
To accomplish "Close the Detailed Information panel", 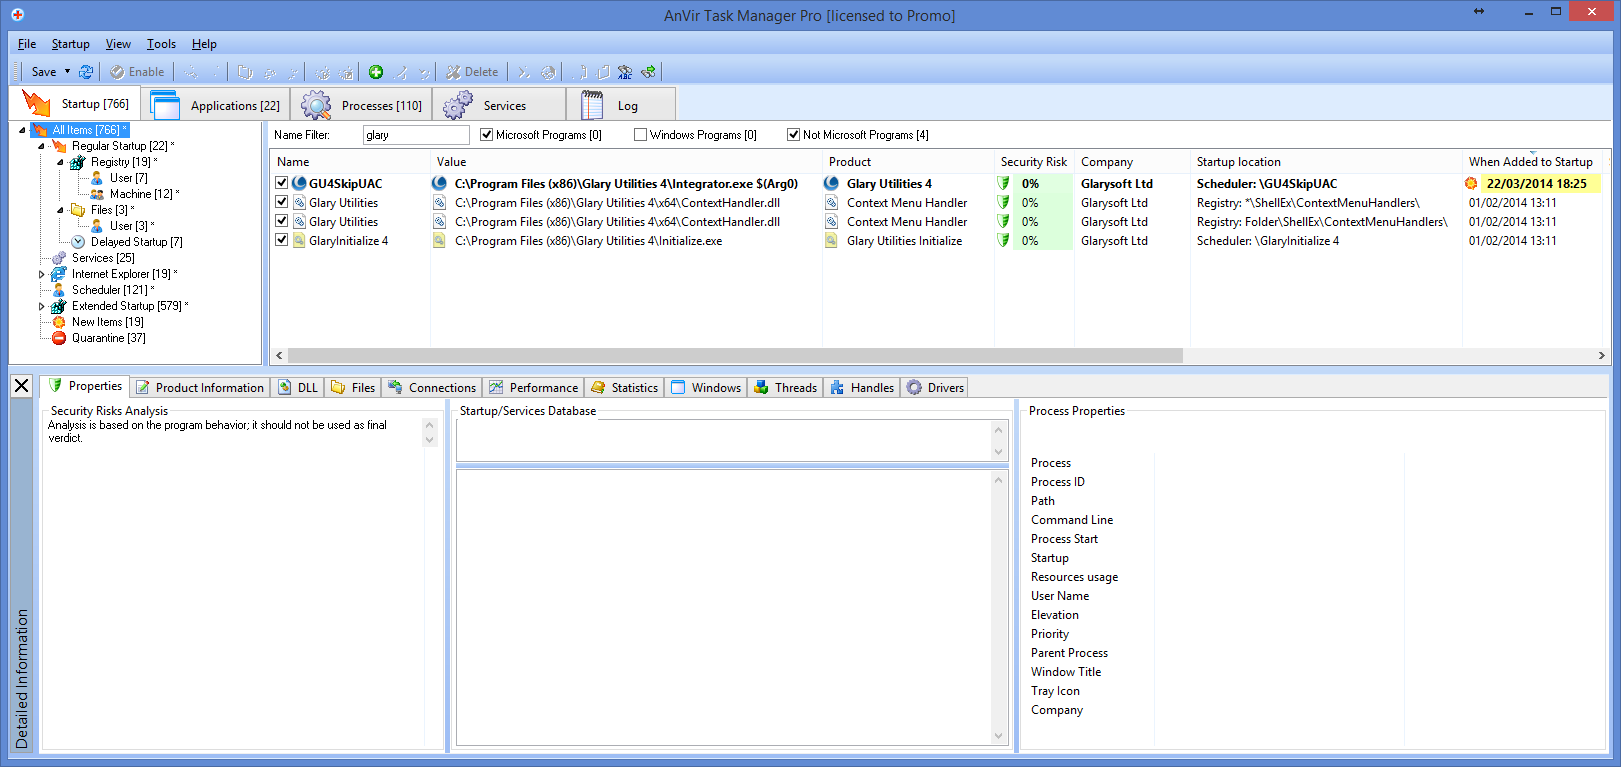I will tap(21, 386).
